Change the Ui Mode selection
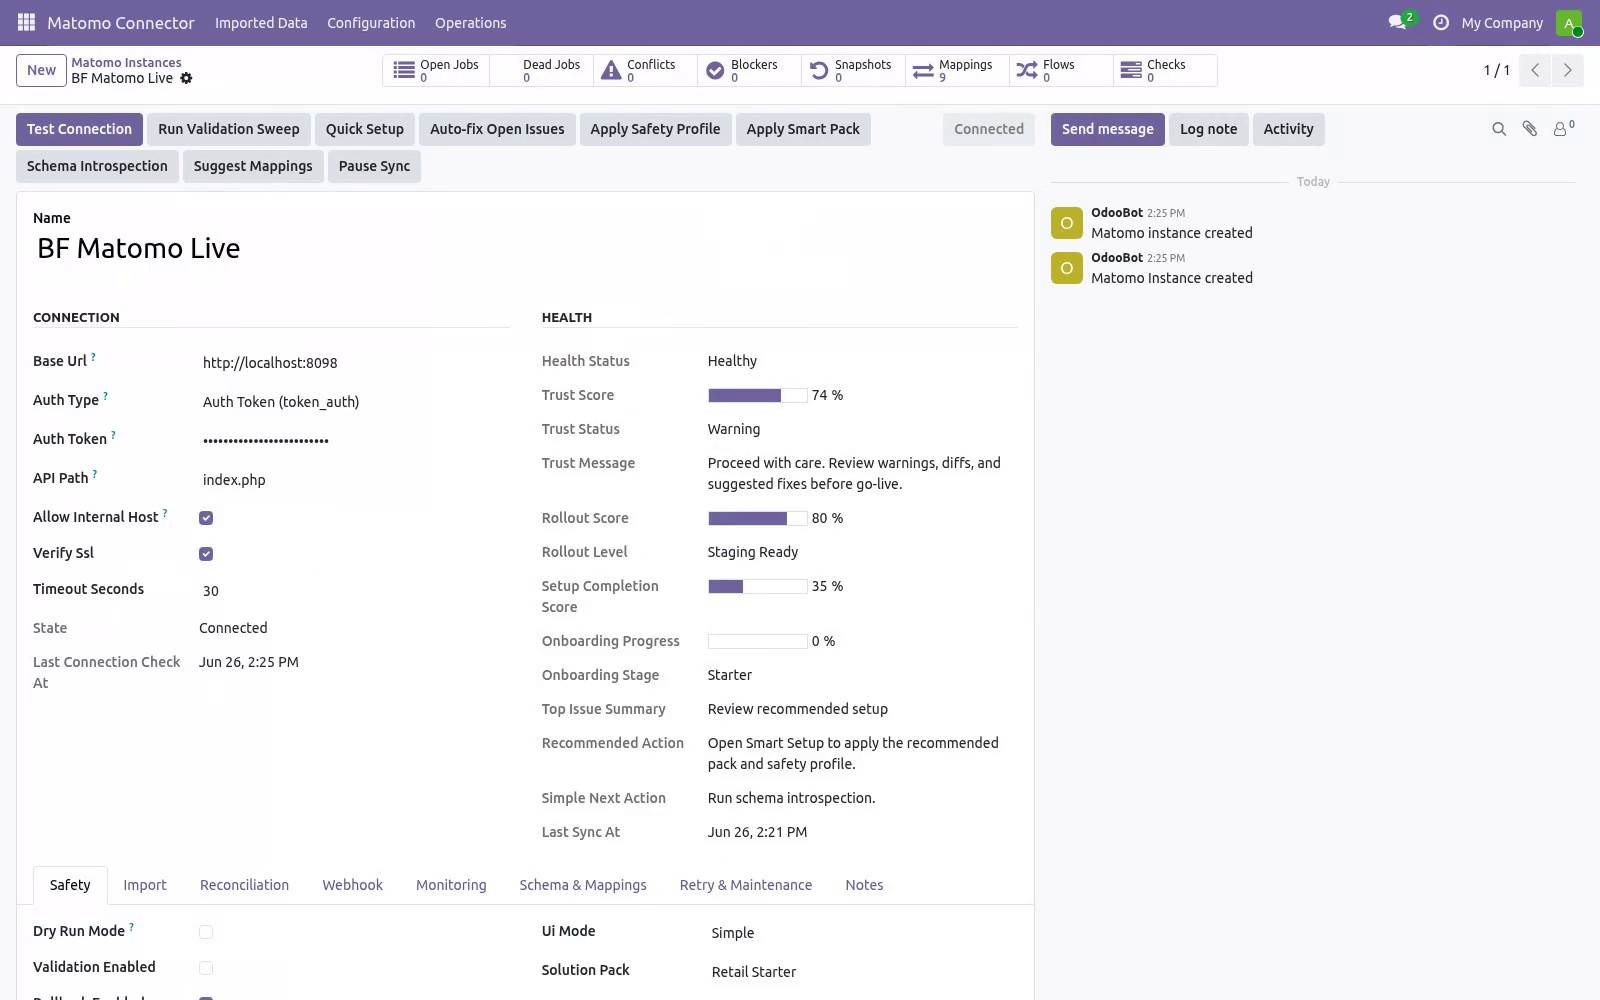The height and width of the screenshot is (1000, 1600). (x=864, y=933)
